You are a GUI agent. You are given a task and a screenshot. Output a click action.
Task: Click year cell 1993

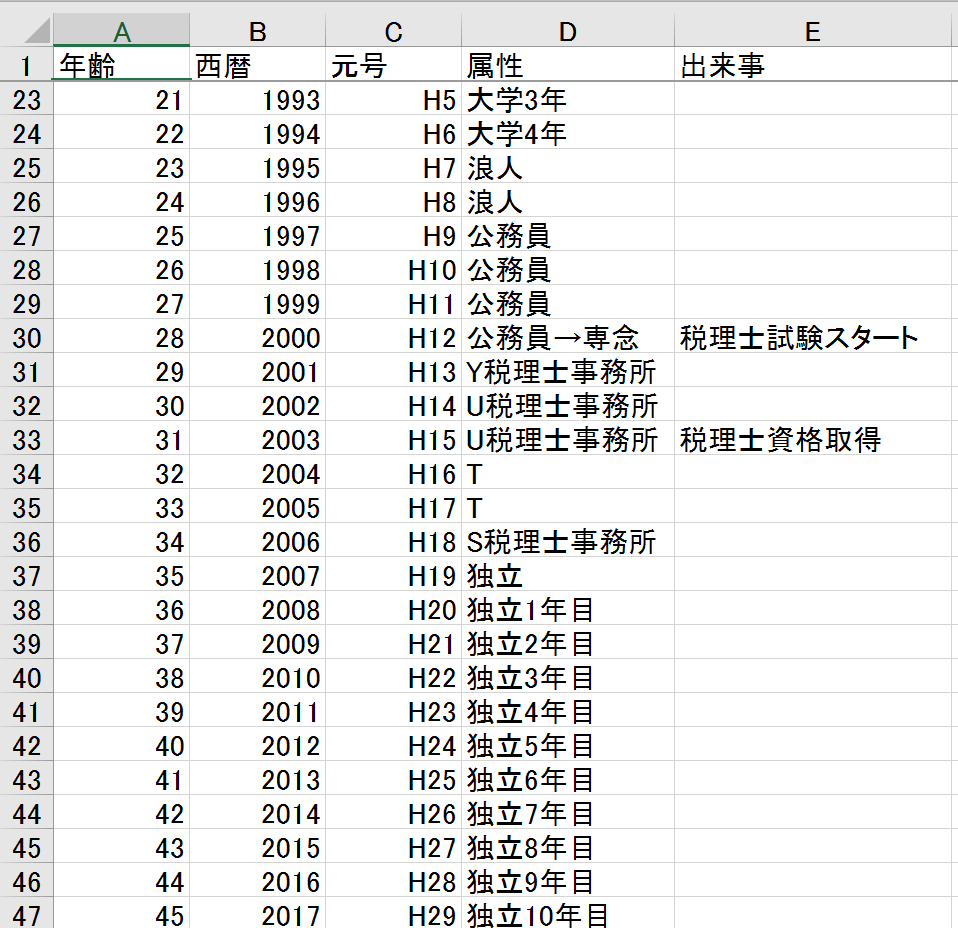(x=257, y=99)
